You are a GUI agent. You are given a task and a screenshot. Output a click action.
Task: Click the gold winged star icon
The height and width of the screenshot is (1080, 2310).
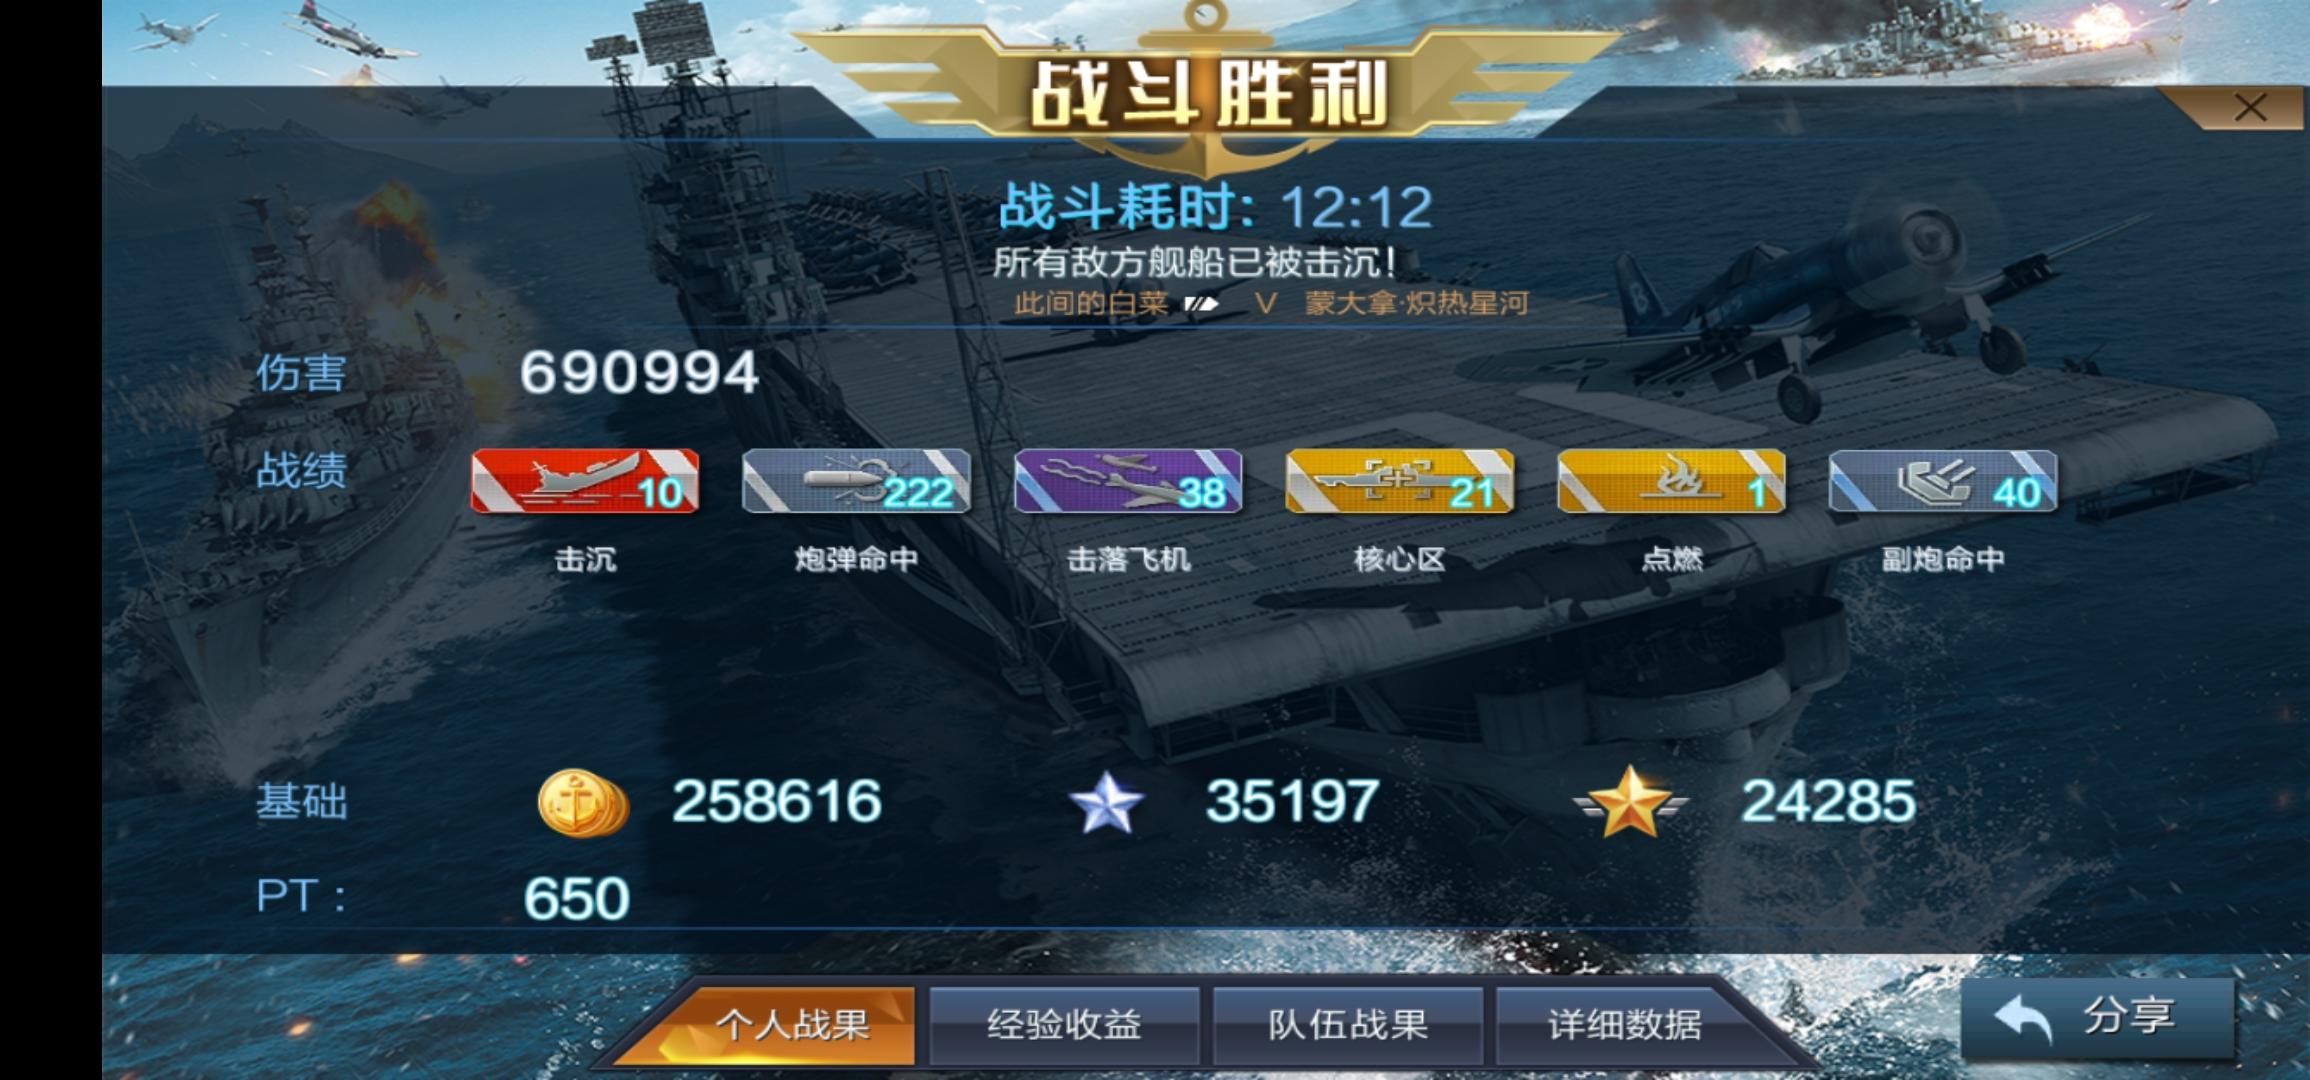(x=1630, y=802)
